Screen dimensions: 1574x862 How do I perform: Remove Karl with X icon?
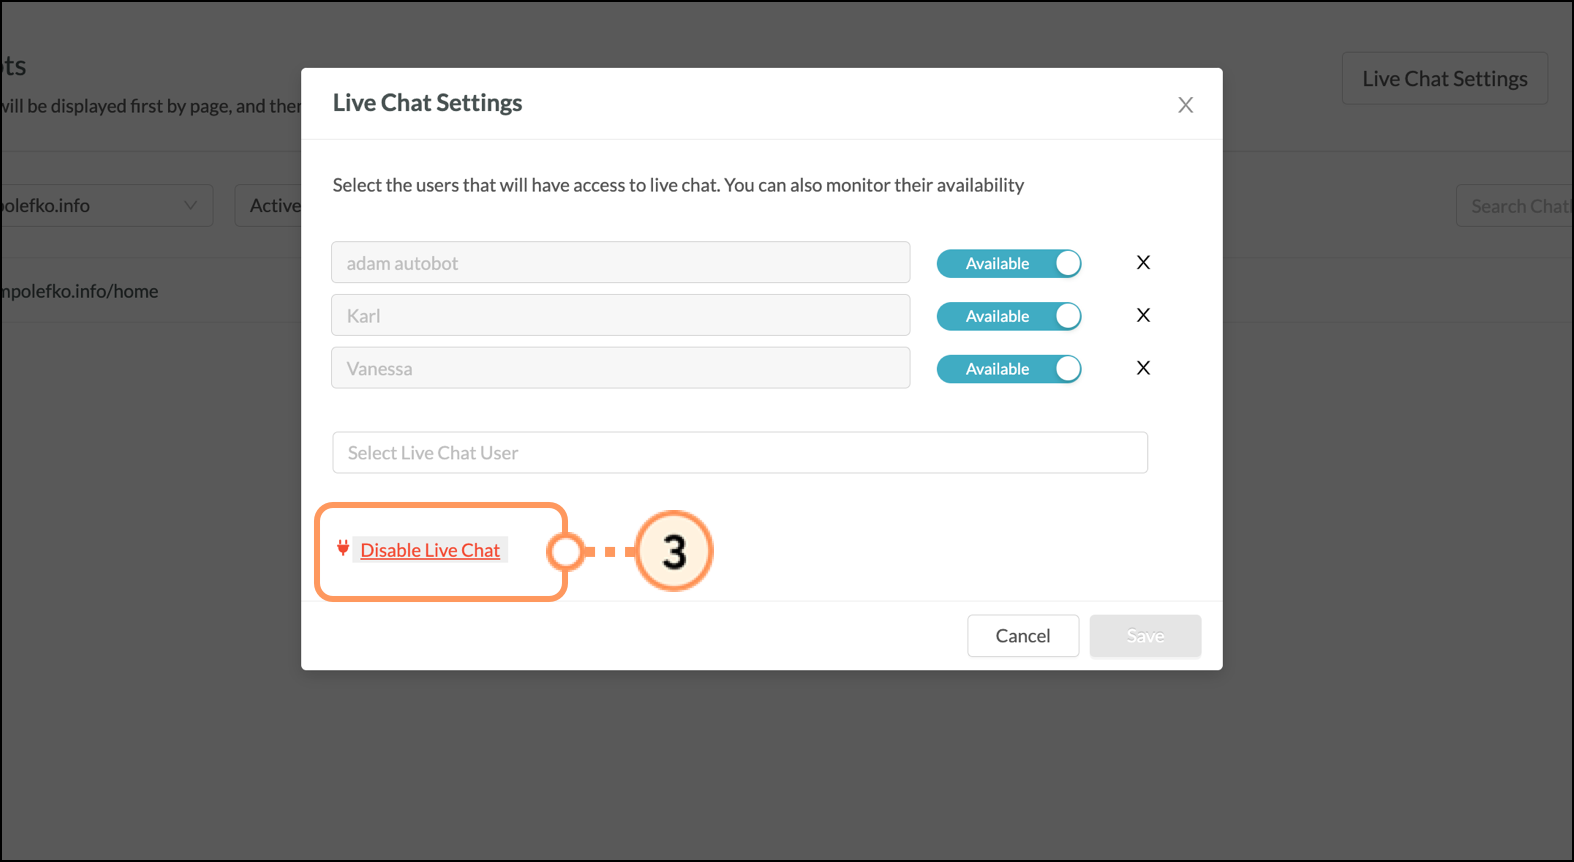(1143, 316)
